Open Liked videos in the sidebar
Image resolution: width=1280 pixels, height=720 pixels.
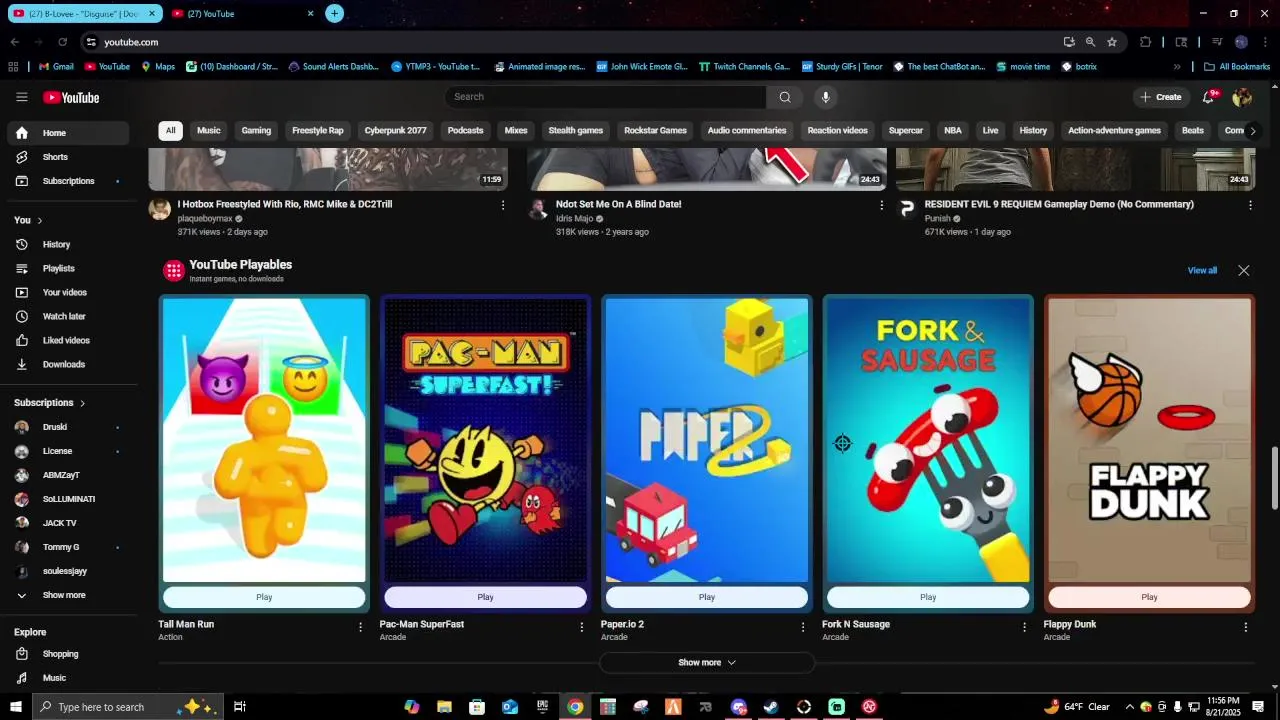(x=68, y=341)
